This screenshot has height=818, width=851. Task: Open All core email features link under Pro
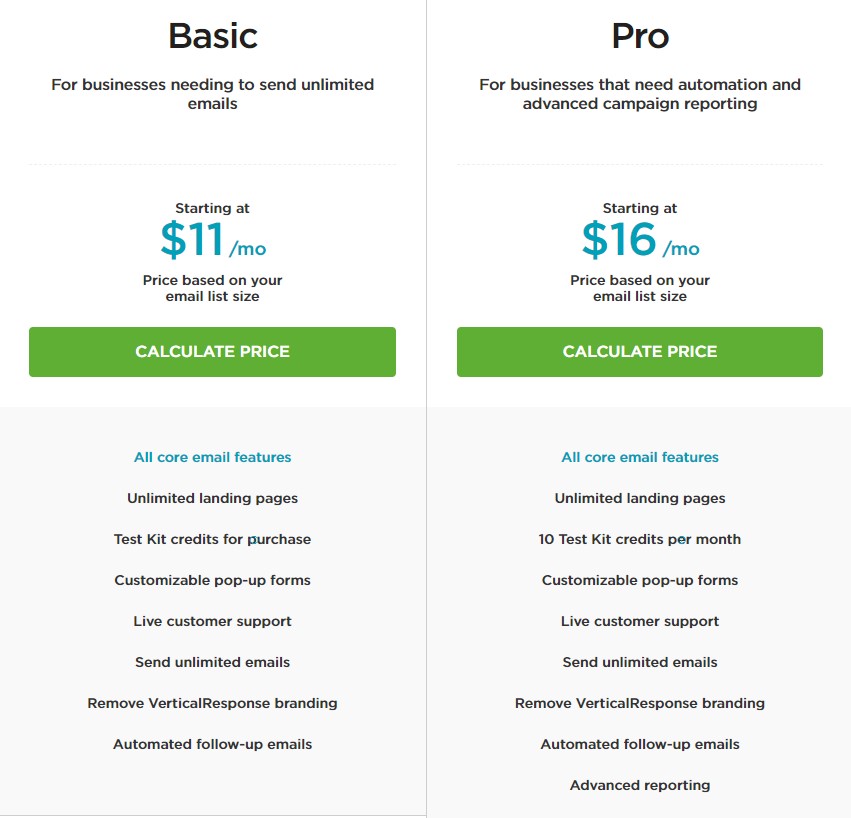coord(640,457)
